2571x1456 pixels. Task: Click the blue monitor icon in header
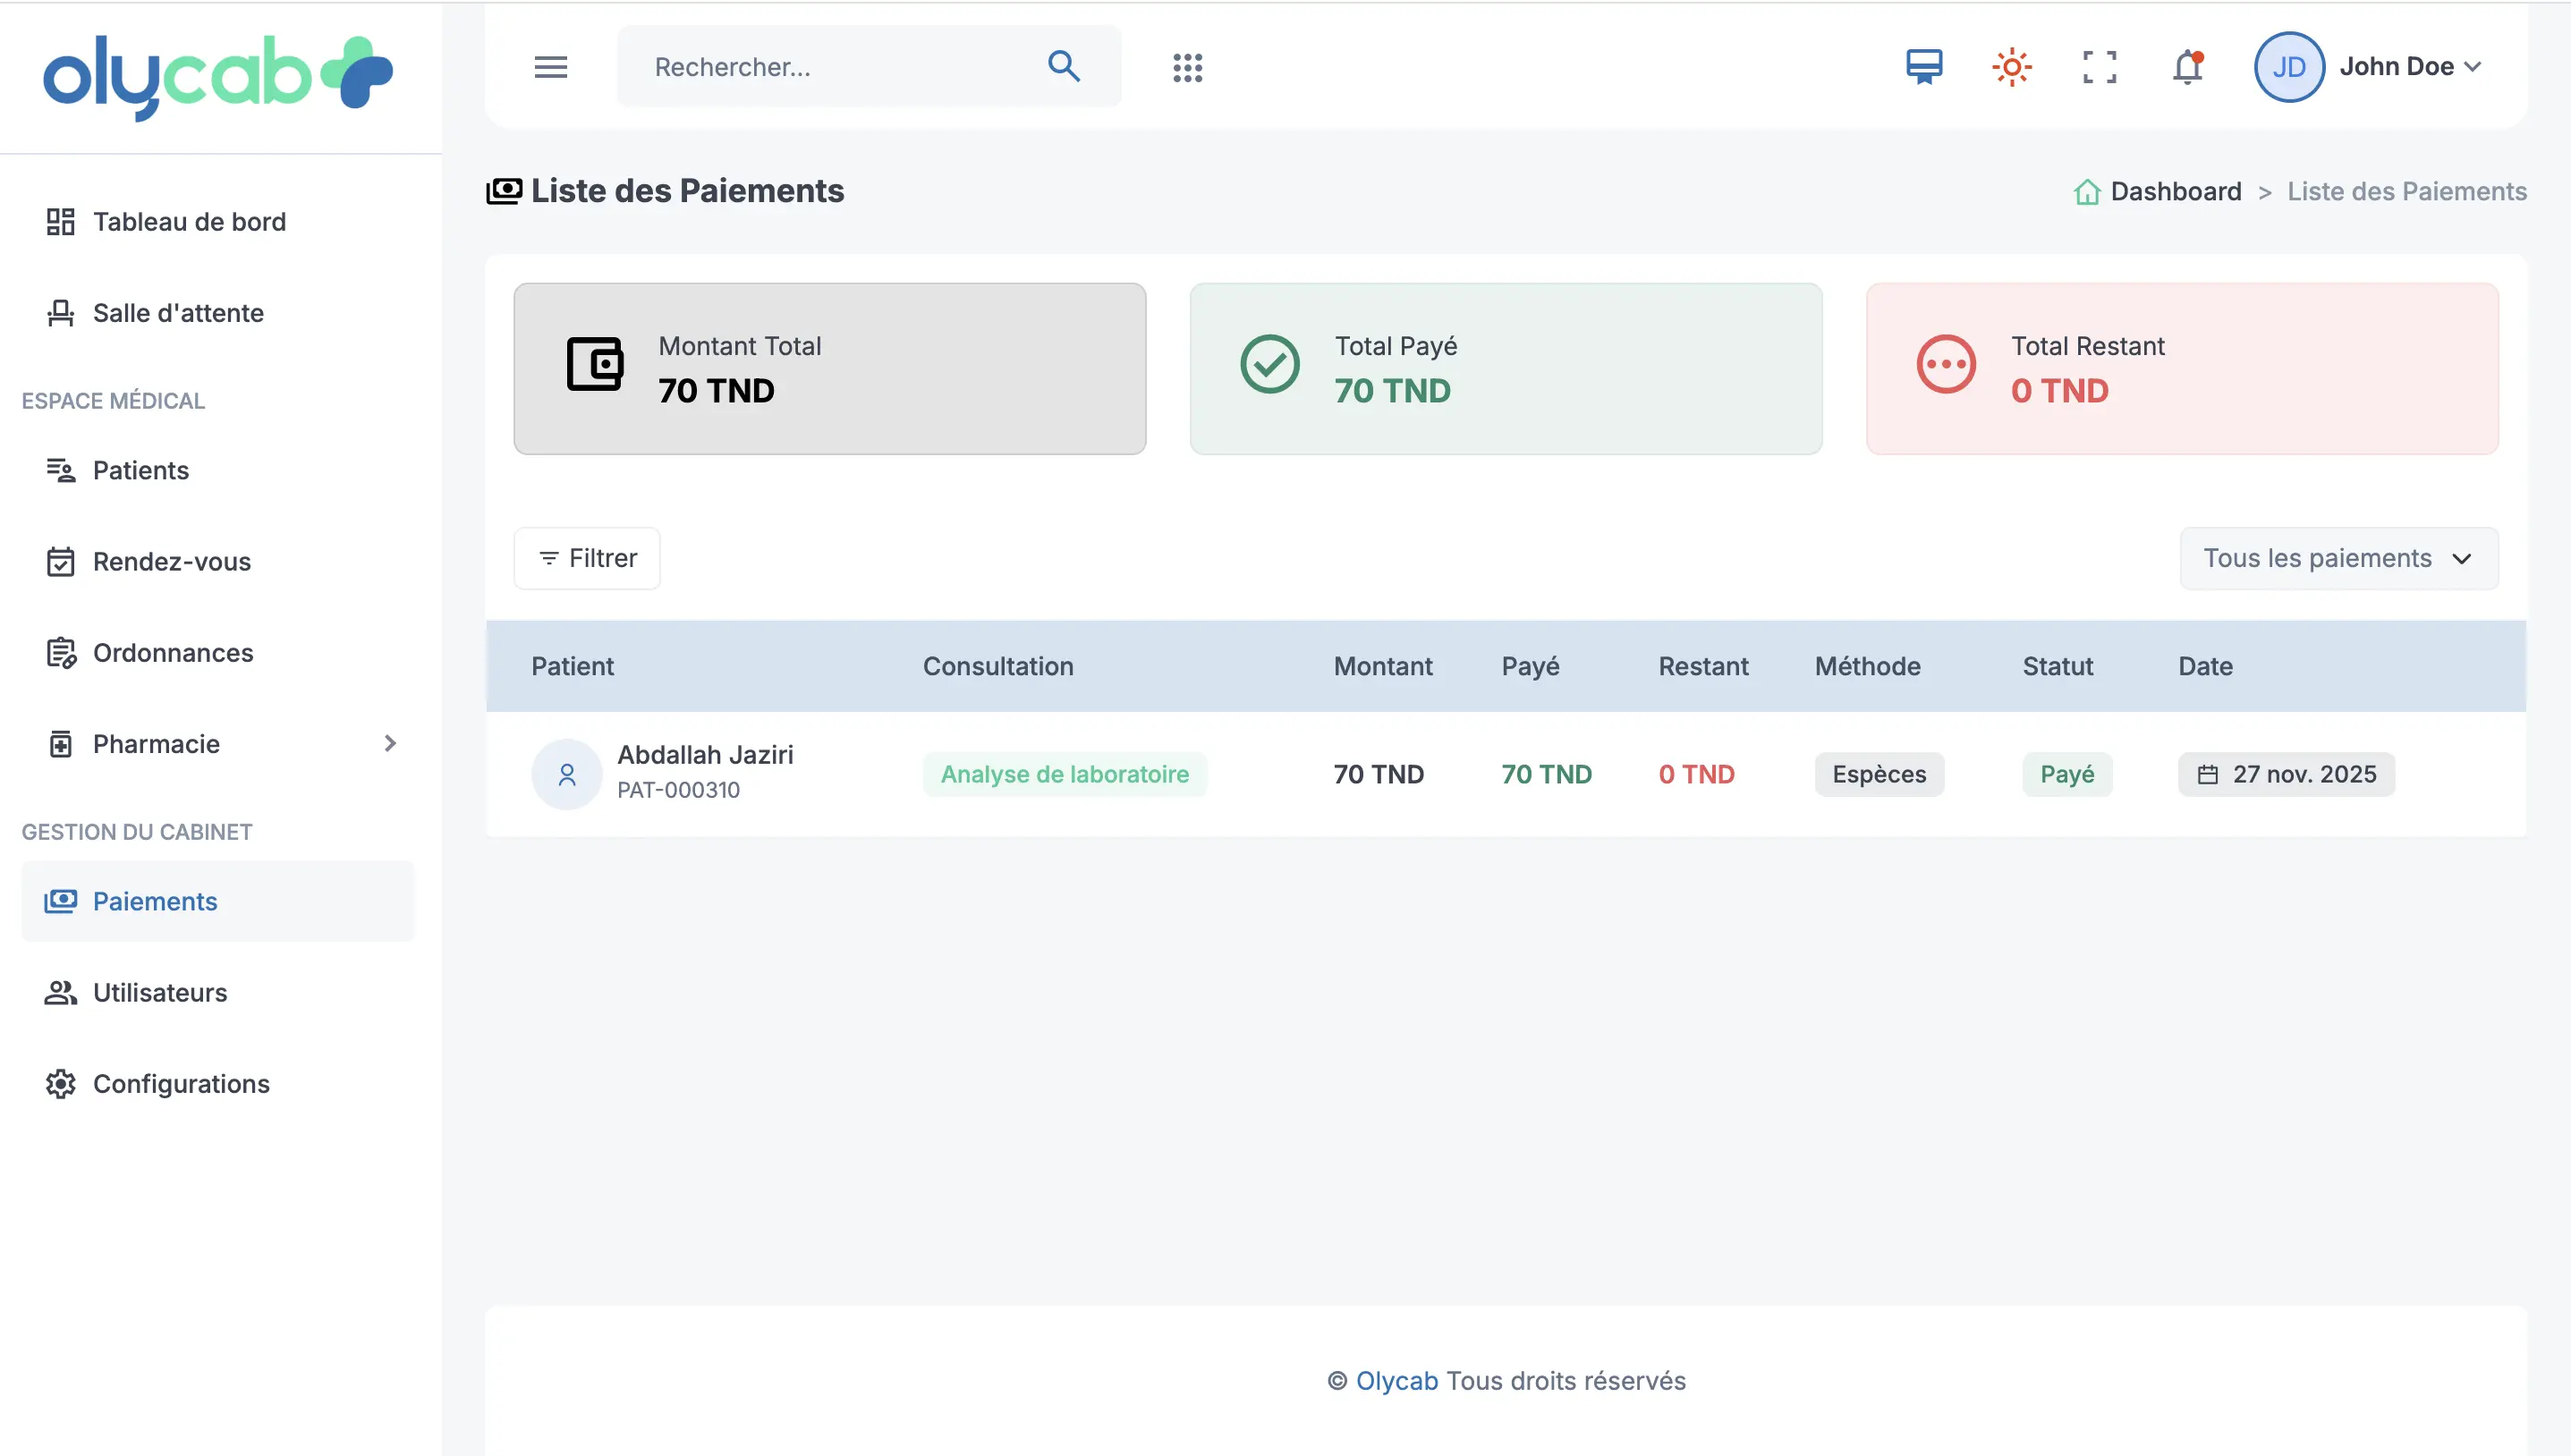point(1923,67)
